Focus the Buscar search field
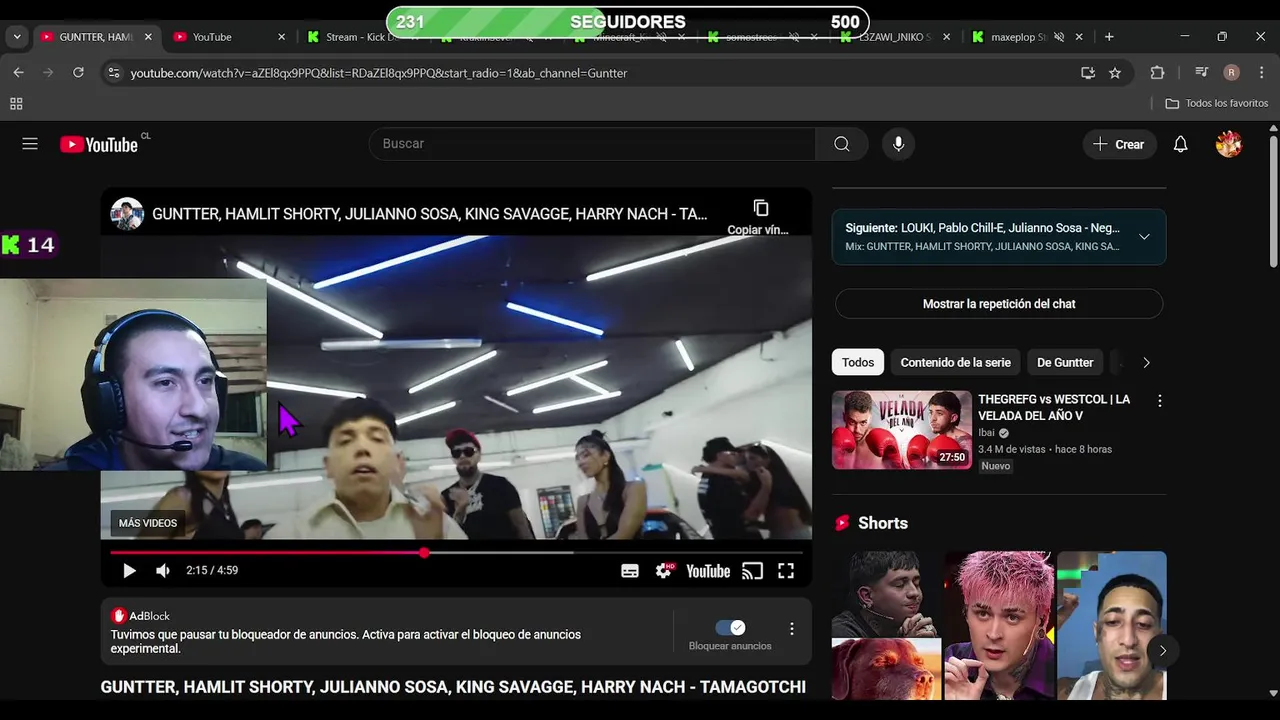 (x=592, y=144)
